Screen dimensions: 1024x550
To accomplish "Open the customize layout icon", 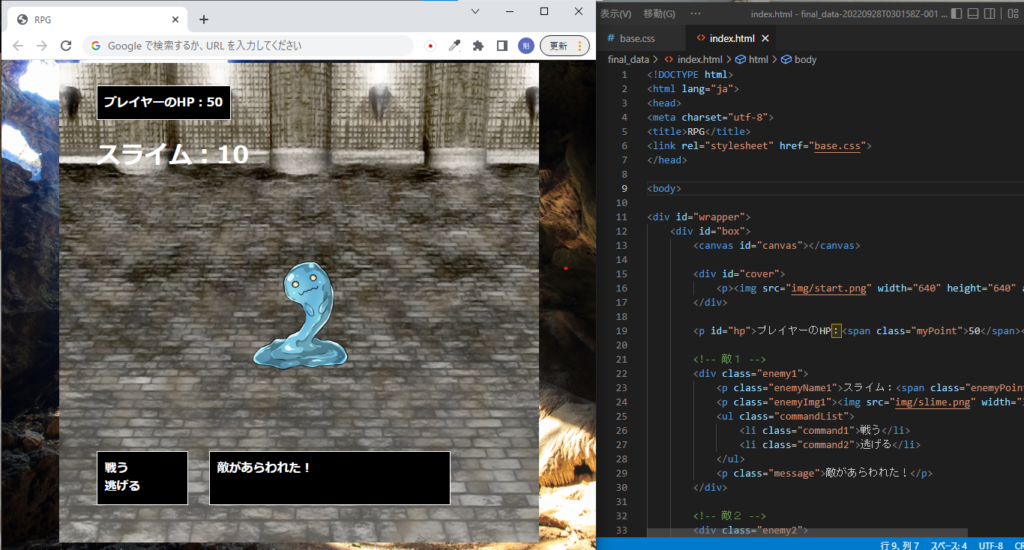I will [1014, 14].
